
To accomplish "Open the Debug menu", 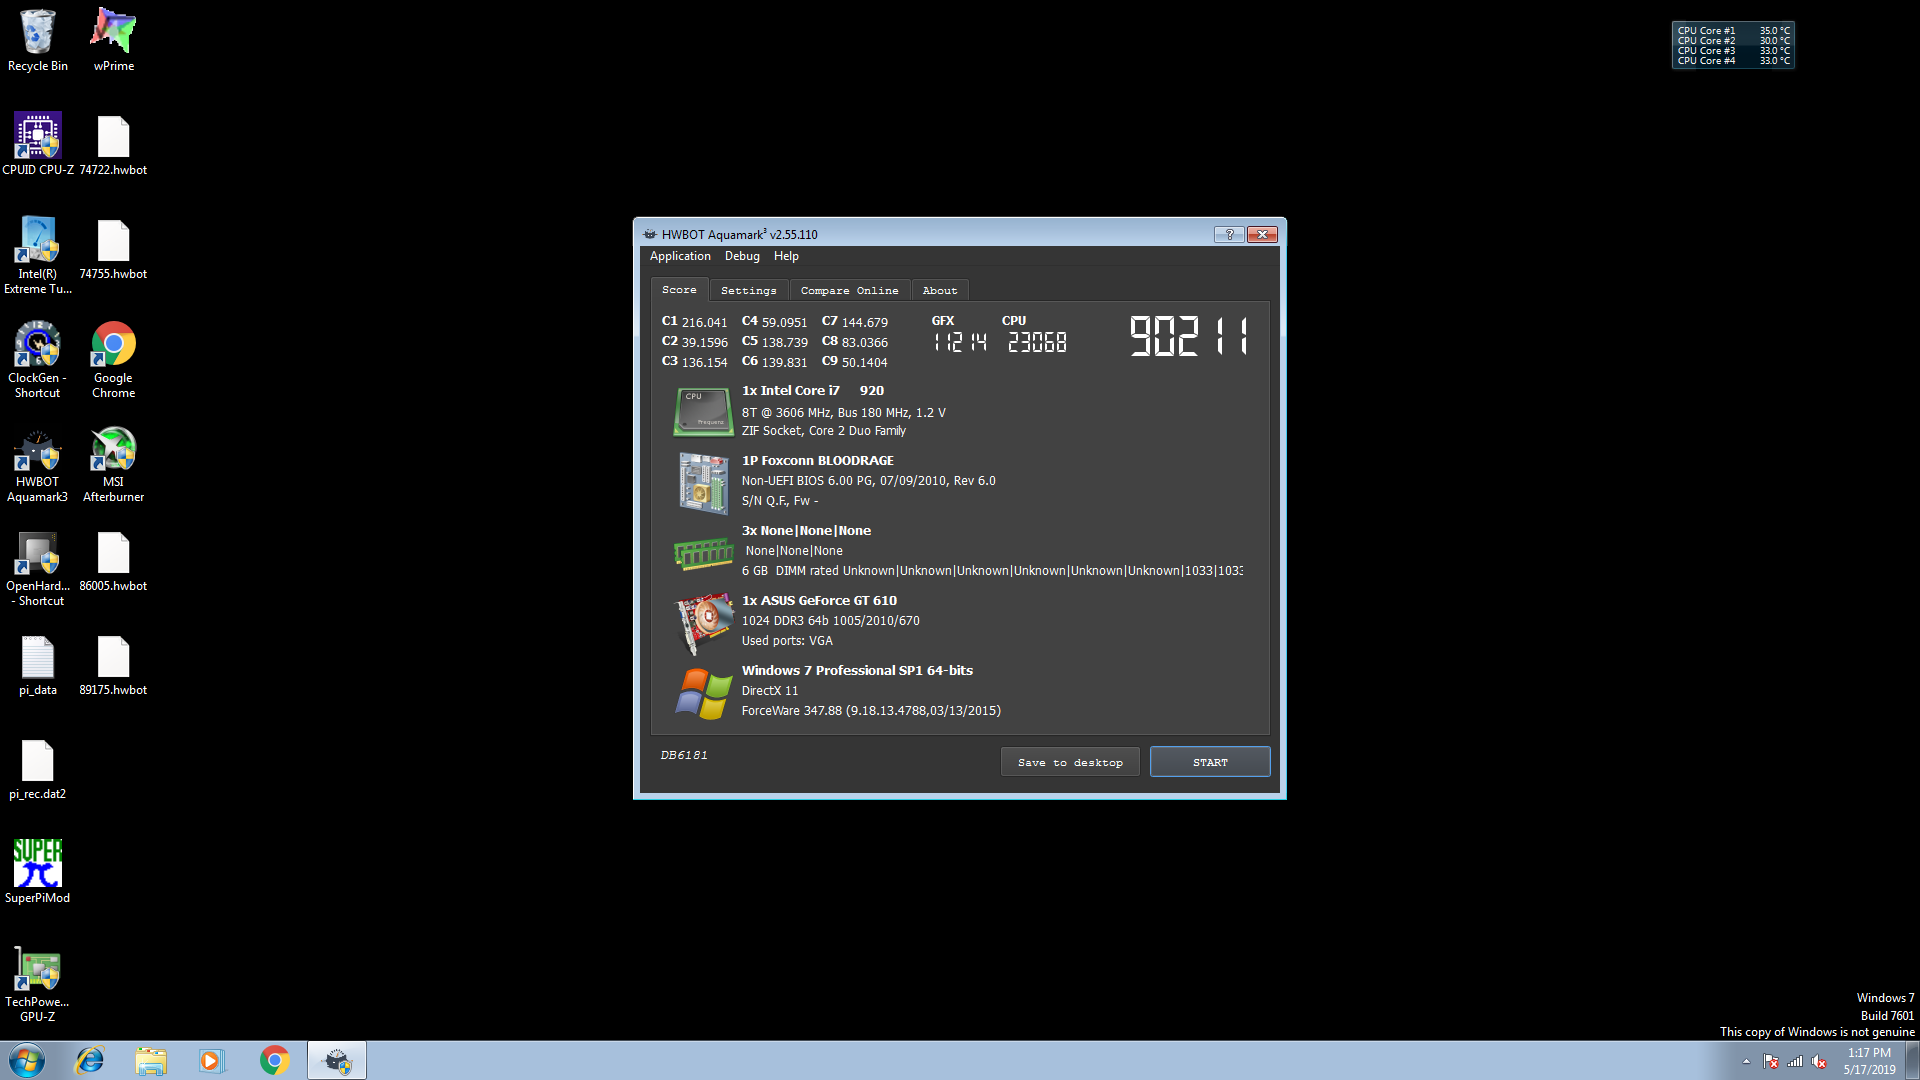I will coord(742,256).
